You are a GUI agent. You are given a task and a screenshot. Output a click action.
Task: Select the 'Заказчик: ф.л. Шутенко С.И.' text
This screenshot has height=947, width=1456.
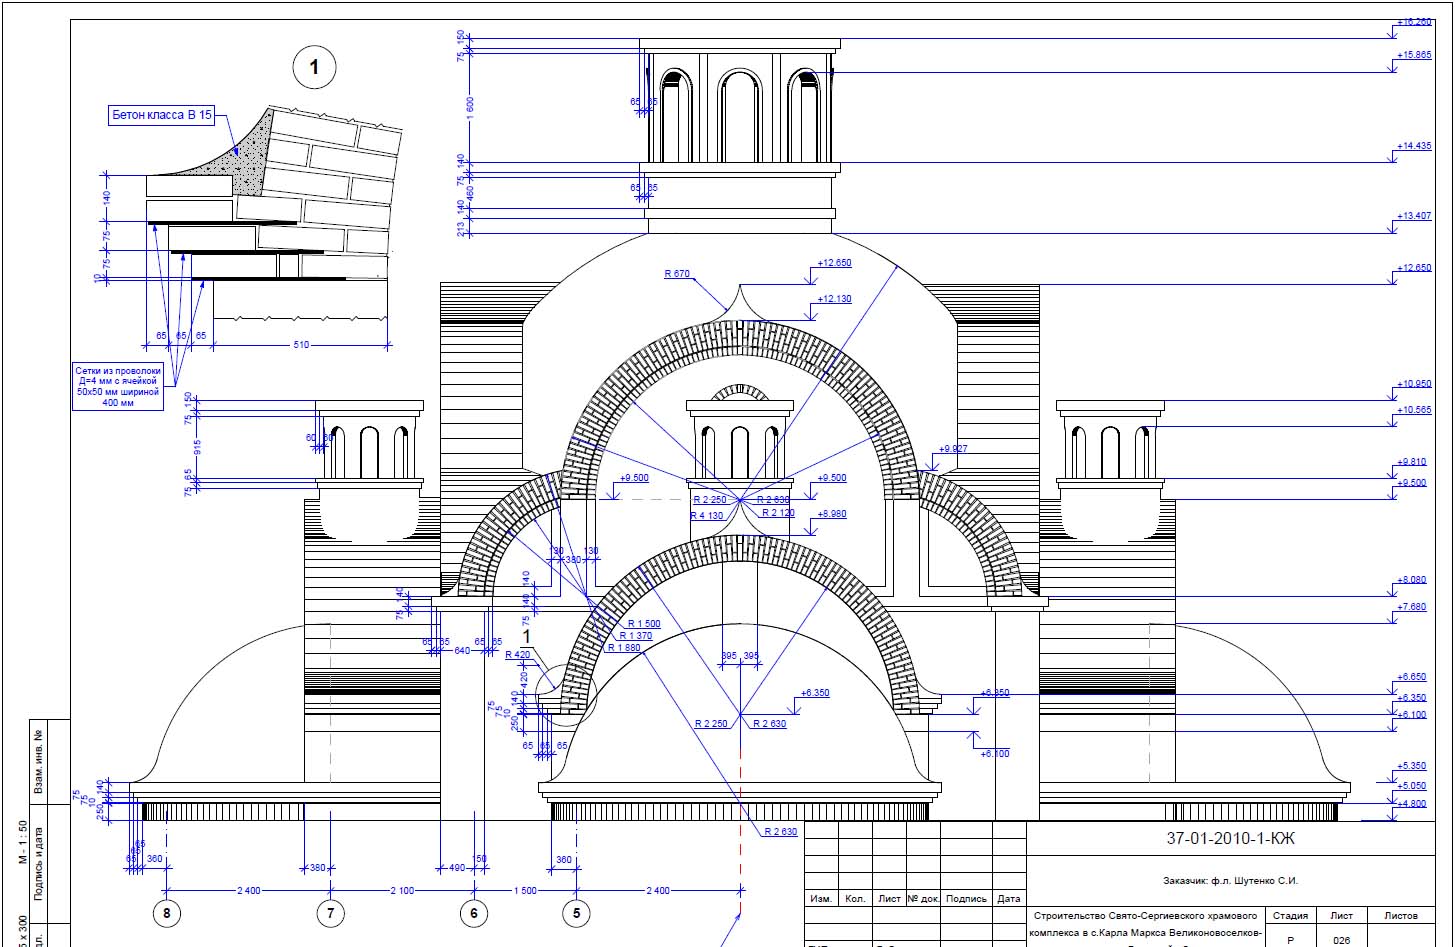click(1229, 881)
